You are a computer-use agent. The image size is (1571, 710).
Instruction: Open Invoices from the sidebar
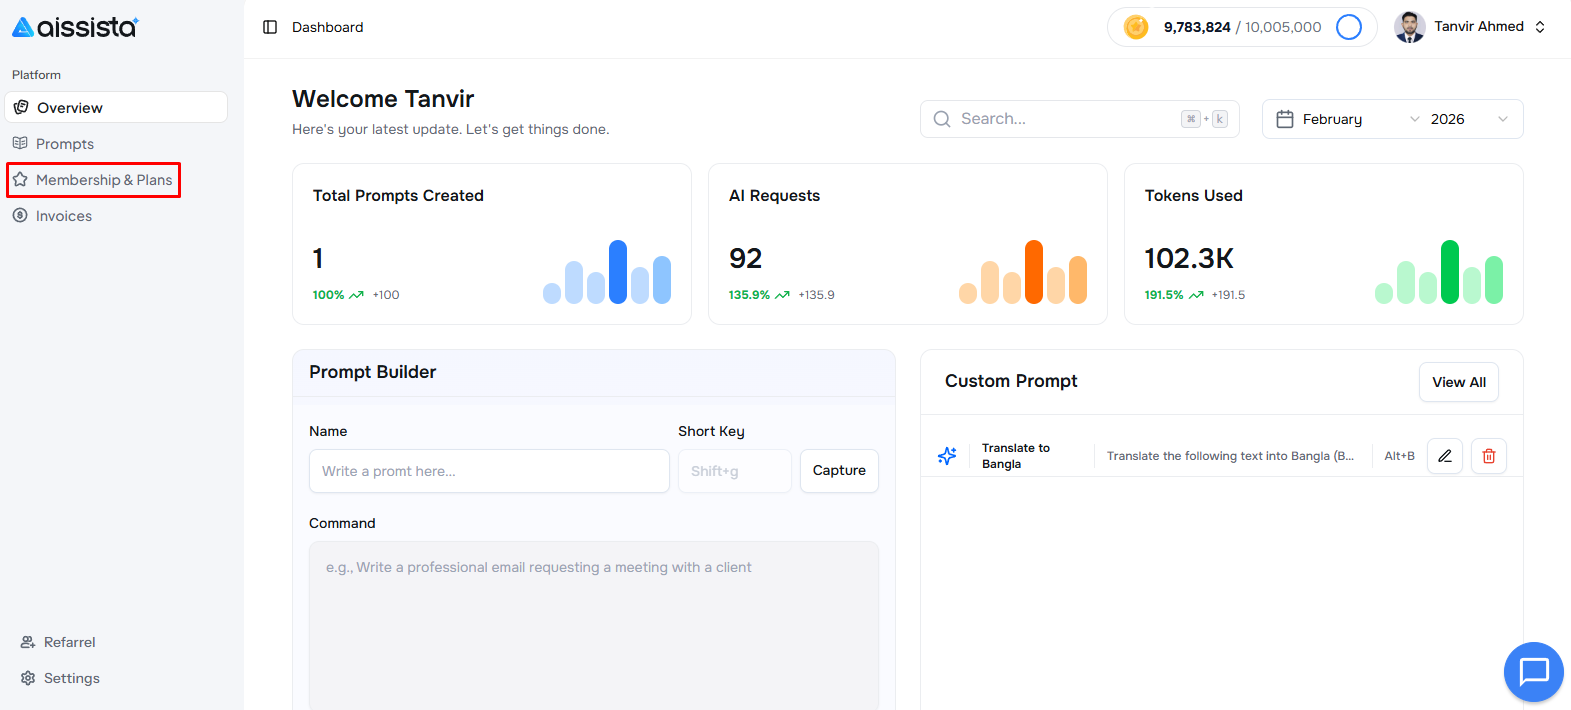pyautogui.click(x=64, y=216)
